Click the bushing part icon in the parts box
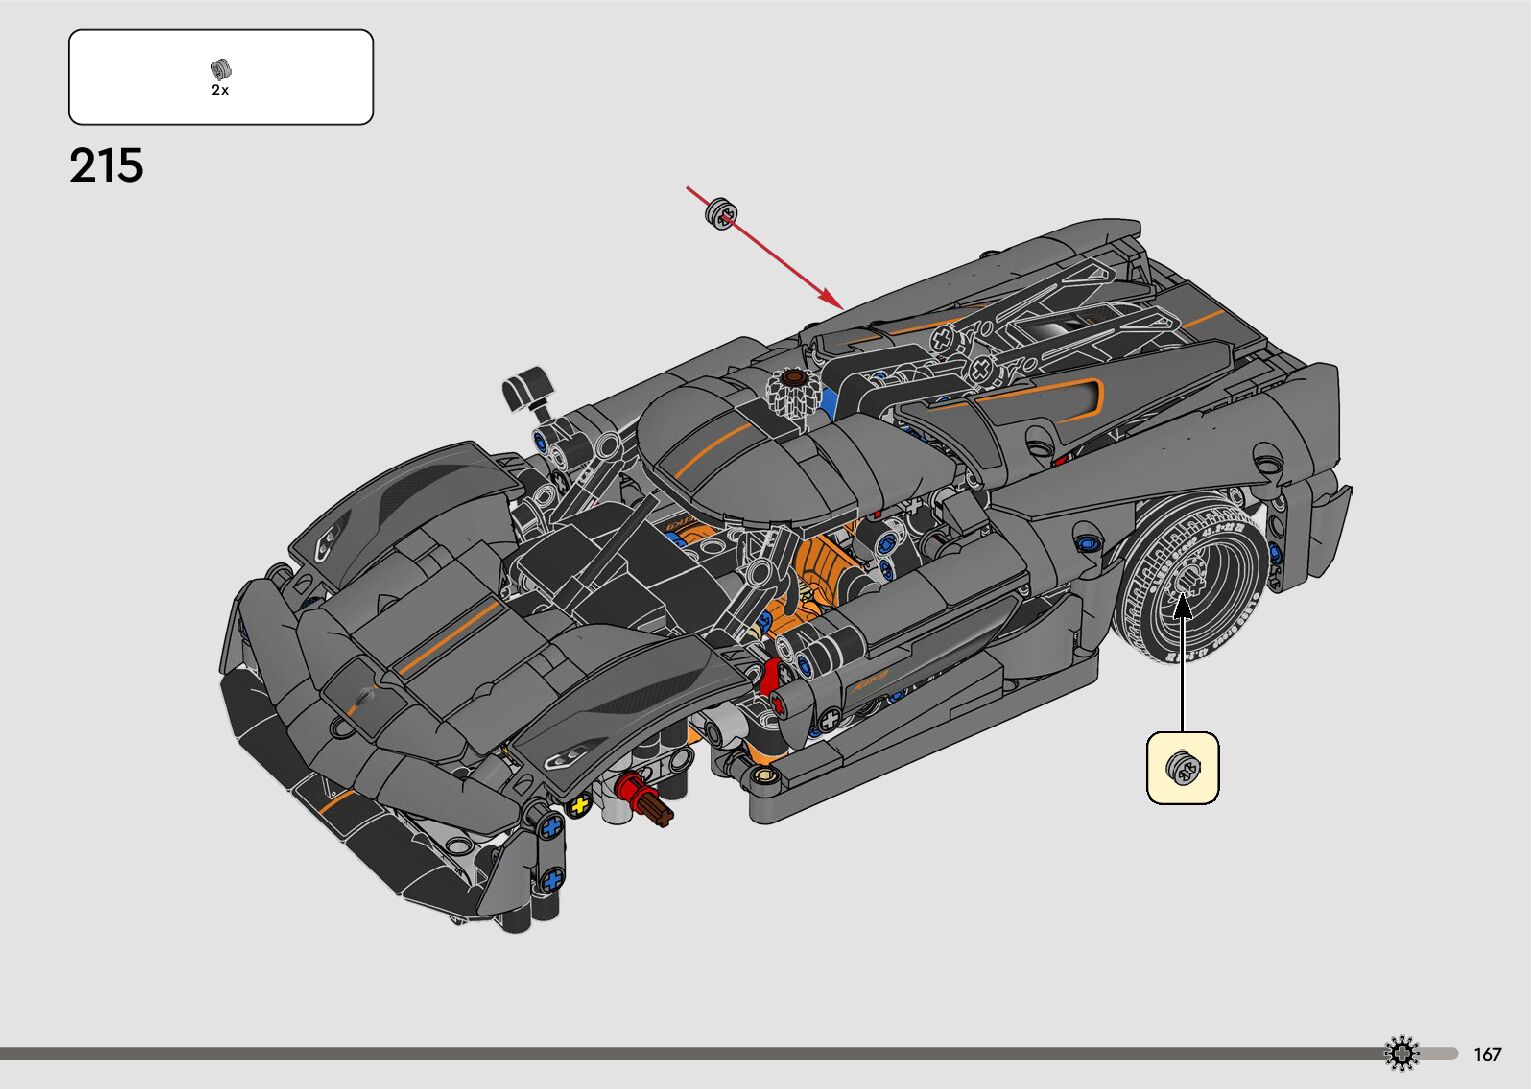Screen dimensions: 1531x1089 click(x=220, y=69)
